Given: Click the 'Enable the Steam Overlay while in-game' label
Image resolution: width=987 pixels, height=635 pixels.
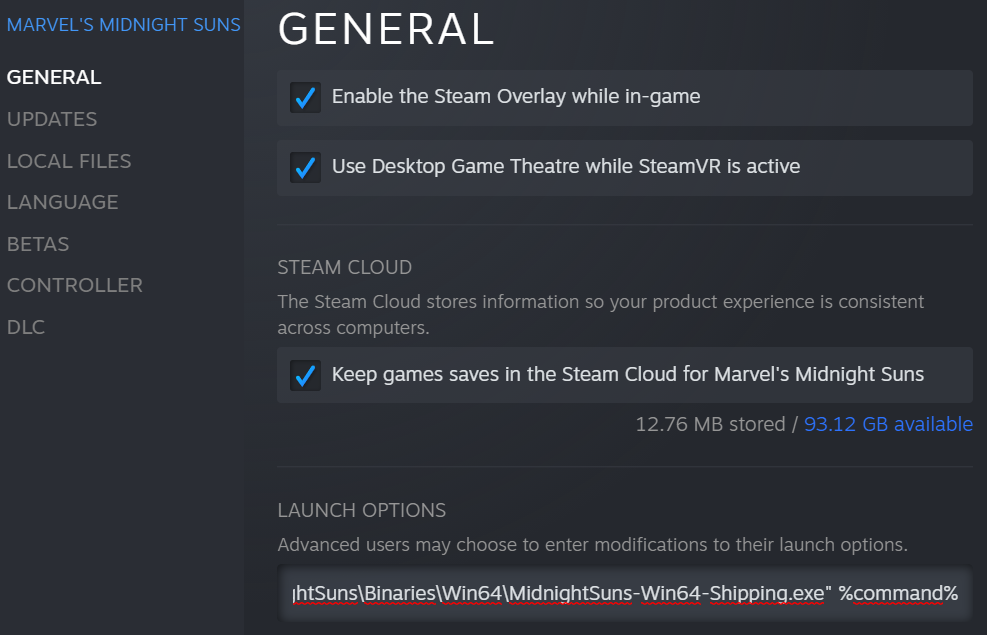Looking at the screenshot, I should (516, 97).
